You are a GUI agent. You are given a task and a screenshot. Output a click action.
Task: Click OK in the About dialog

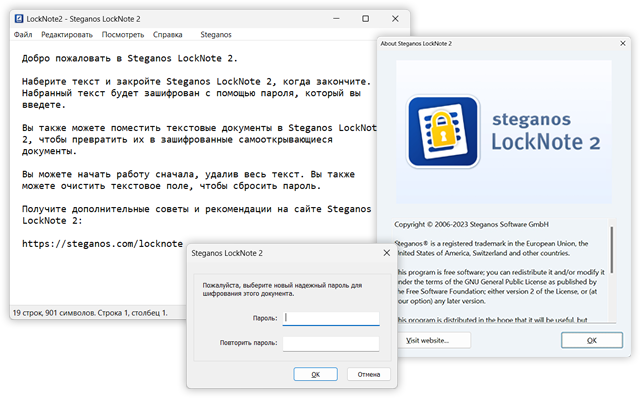592,340
